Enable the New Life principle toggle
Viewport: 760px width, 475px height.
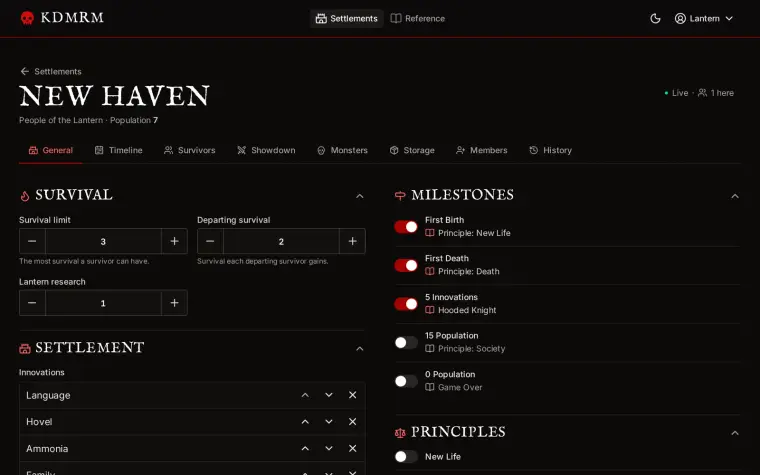(x=406, y=456)
